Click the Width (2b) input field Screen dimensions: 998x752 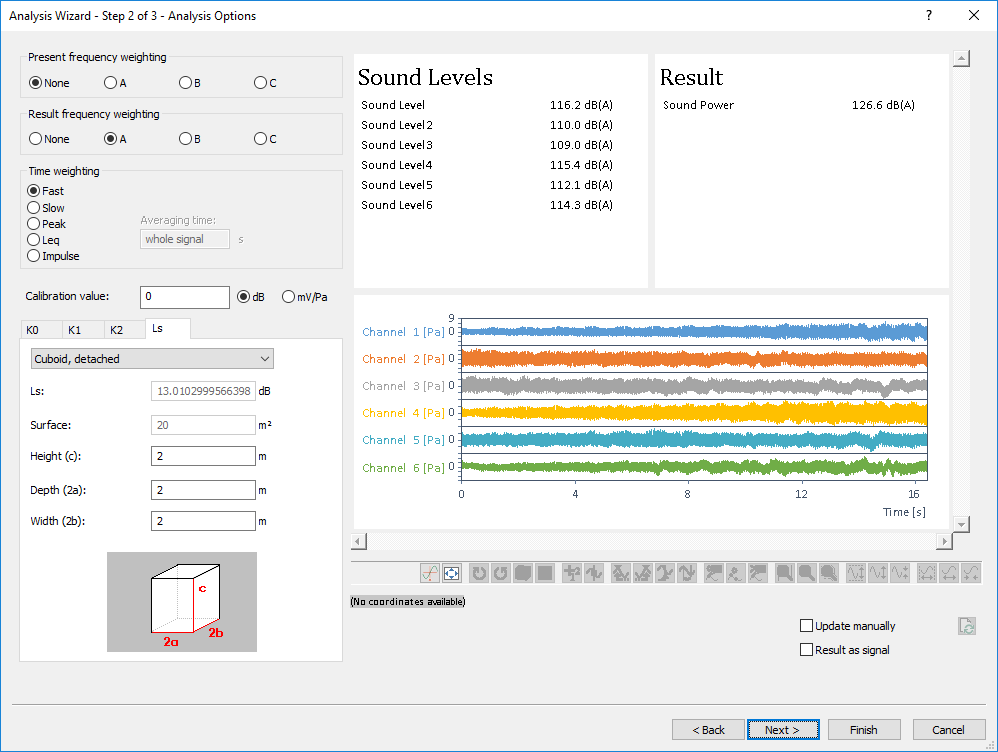[x=203, y=521]
